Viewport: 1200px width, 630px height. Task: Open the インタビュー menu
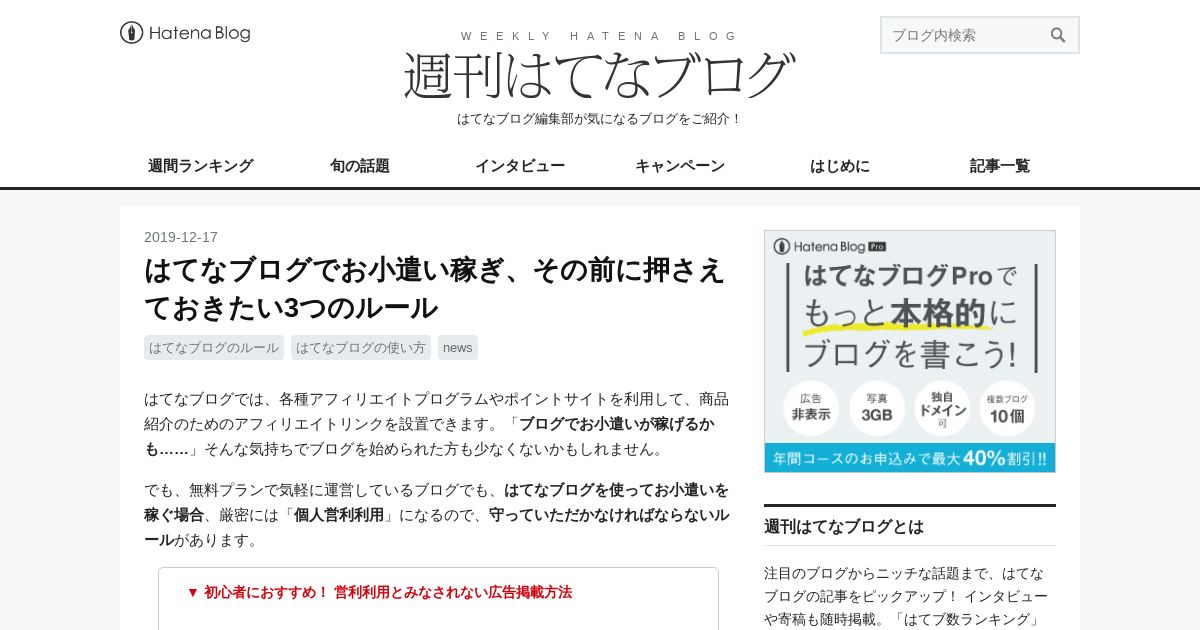520,166
